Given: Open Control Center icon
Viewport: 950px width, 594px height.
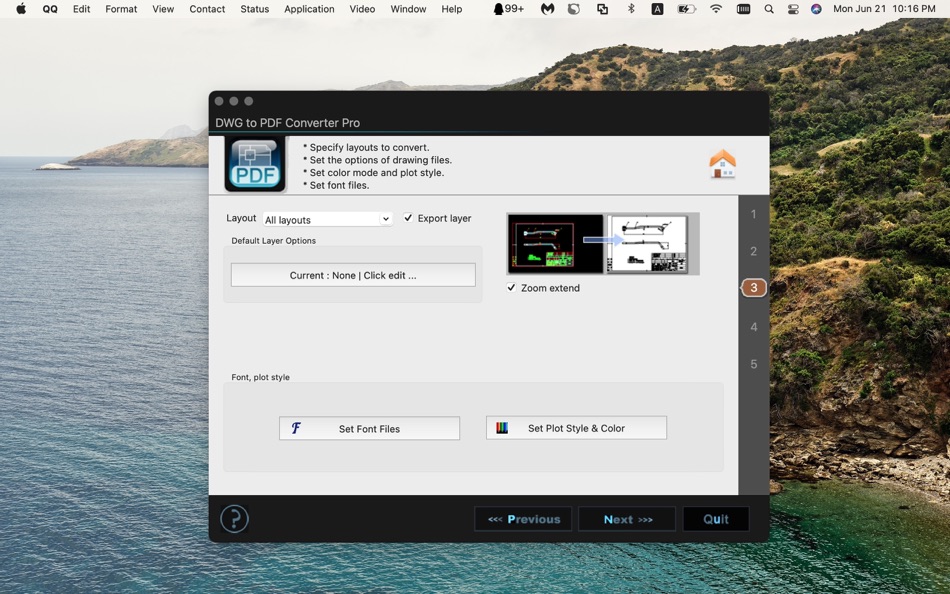Looking at the screenshot, I should pyautogui.click(x=793, y=8).
